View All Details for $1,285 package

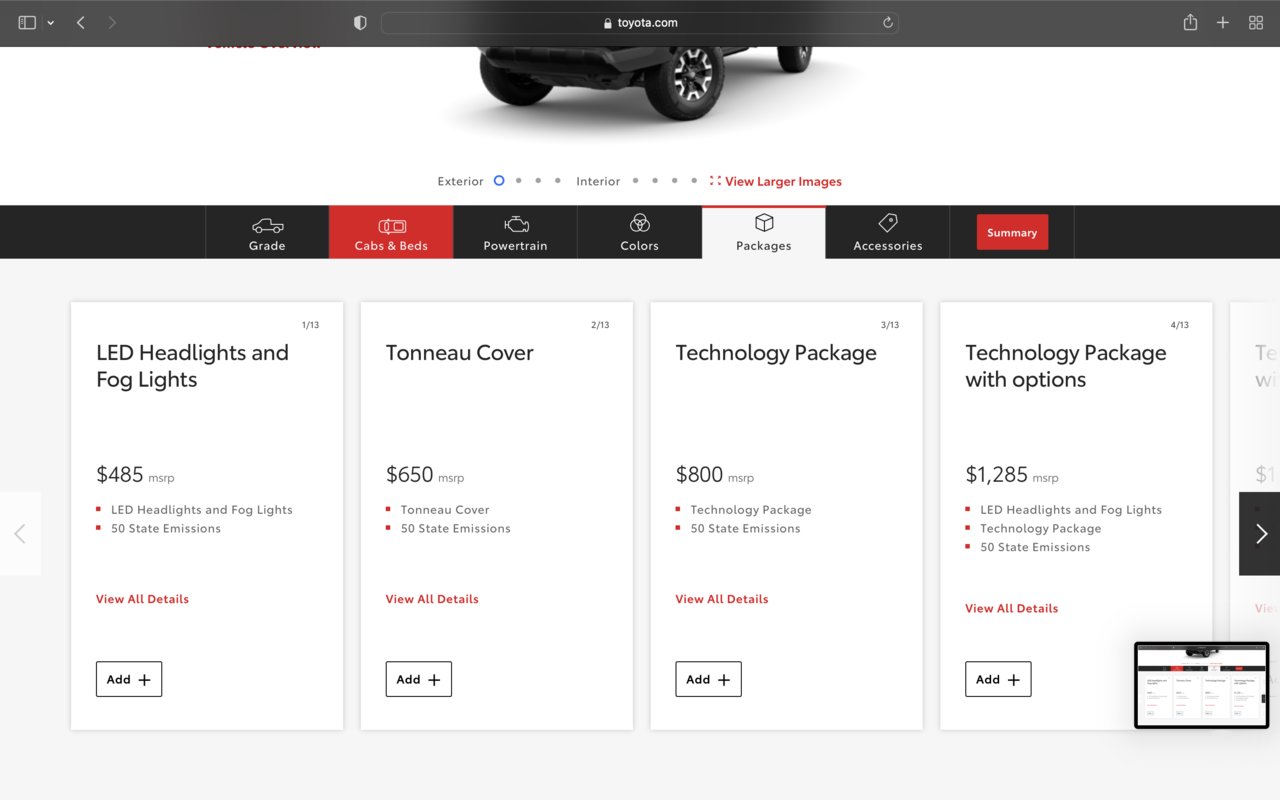[x=1011, y=608]
